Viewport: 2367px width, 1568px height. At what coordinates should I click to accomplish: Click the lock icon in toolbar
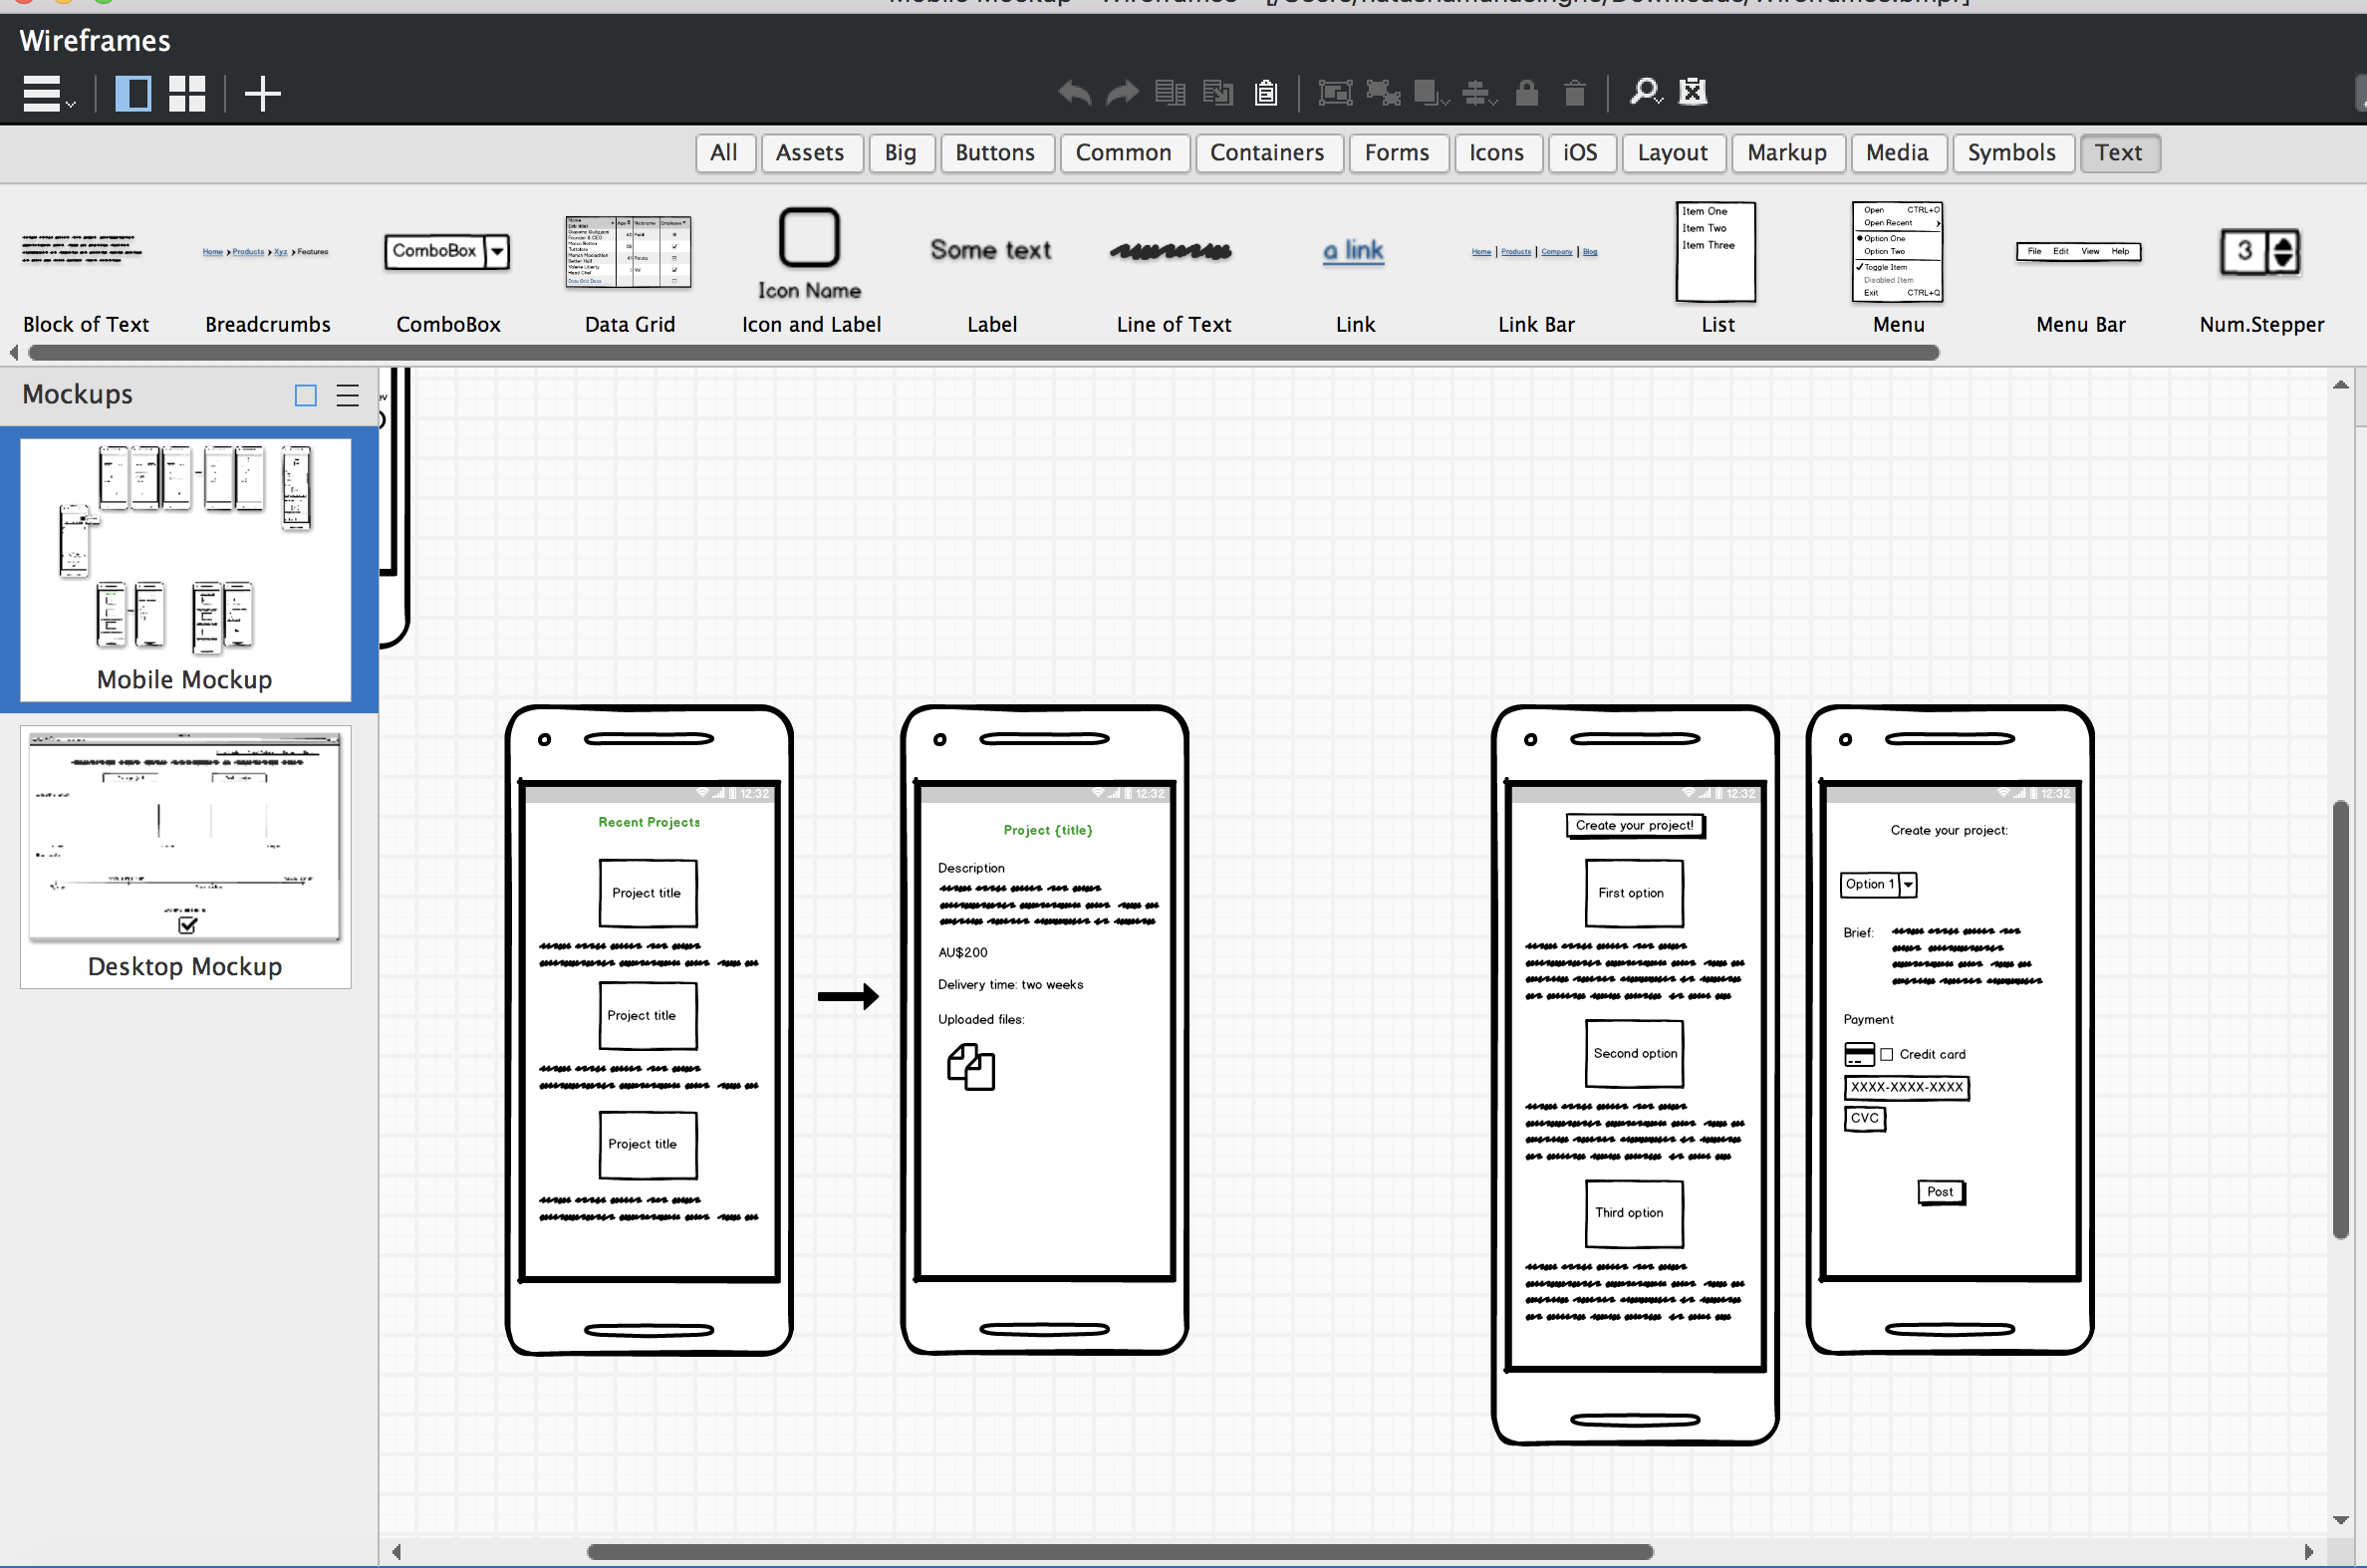[x=1526, y=93]
